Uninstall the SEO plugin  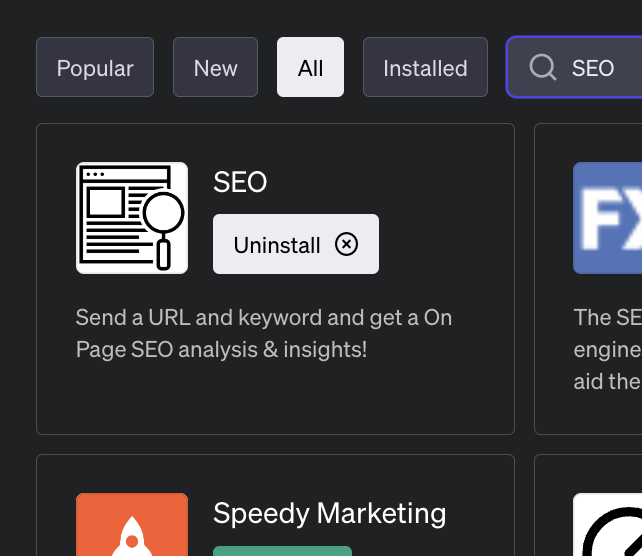296,244
